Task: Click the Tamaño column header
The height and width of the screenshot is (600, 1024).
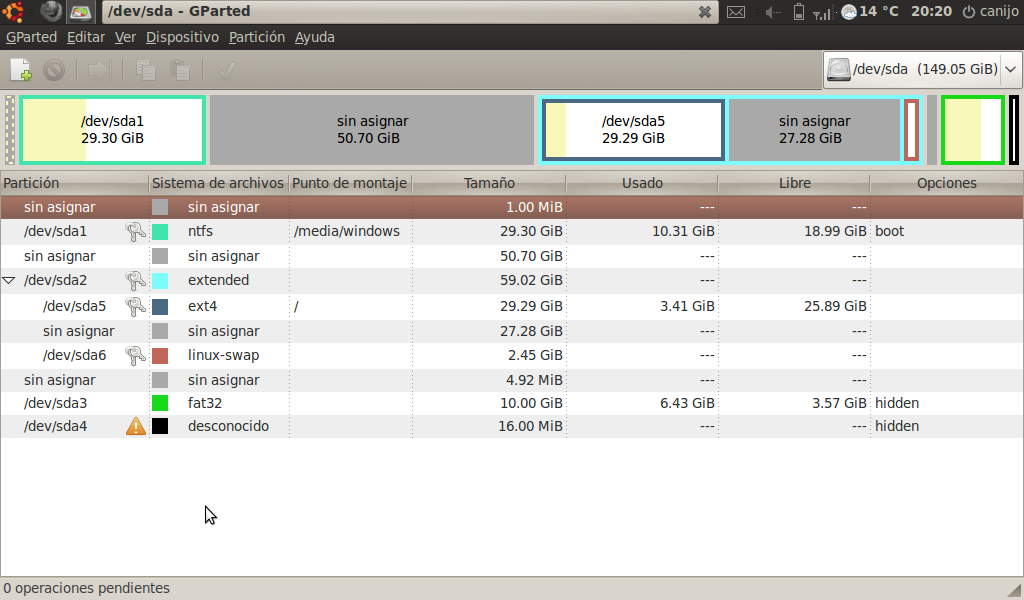Action: coord(489,183)
